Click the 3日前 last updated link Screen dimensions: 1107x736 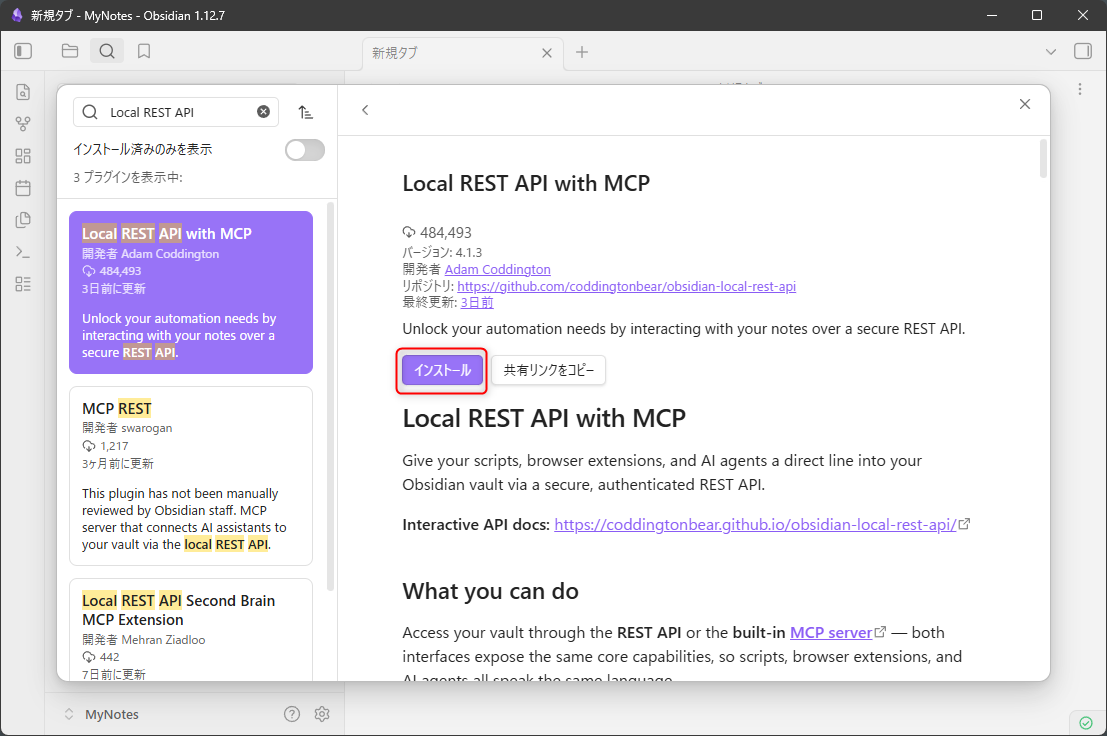pyautogui.click(x=477, y=303)
